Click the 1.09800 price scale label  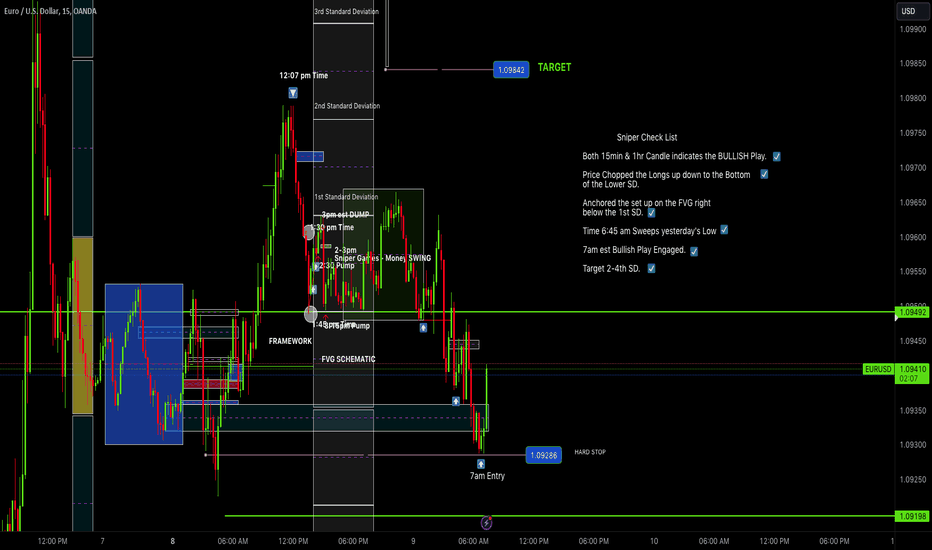tap(912, 98)
